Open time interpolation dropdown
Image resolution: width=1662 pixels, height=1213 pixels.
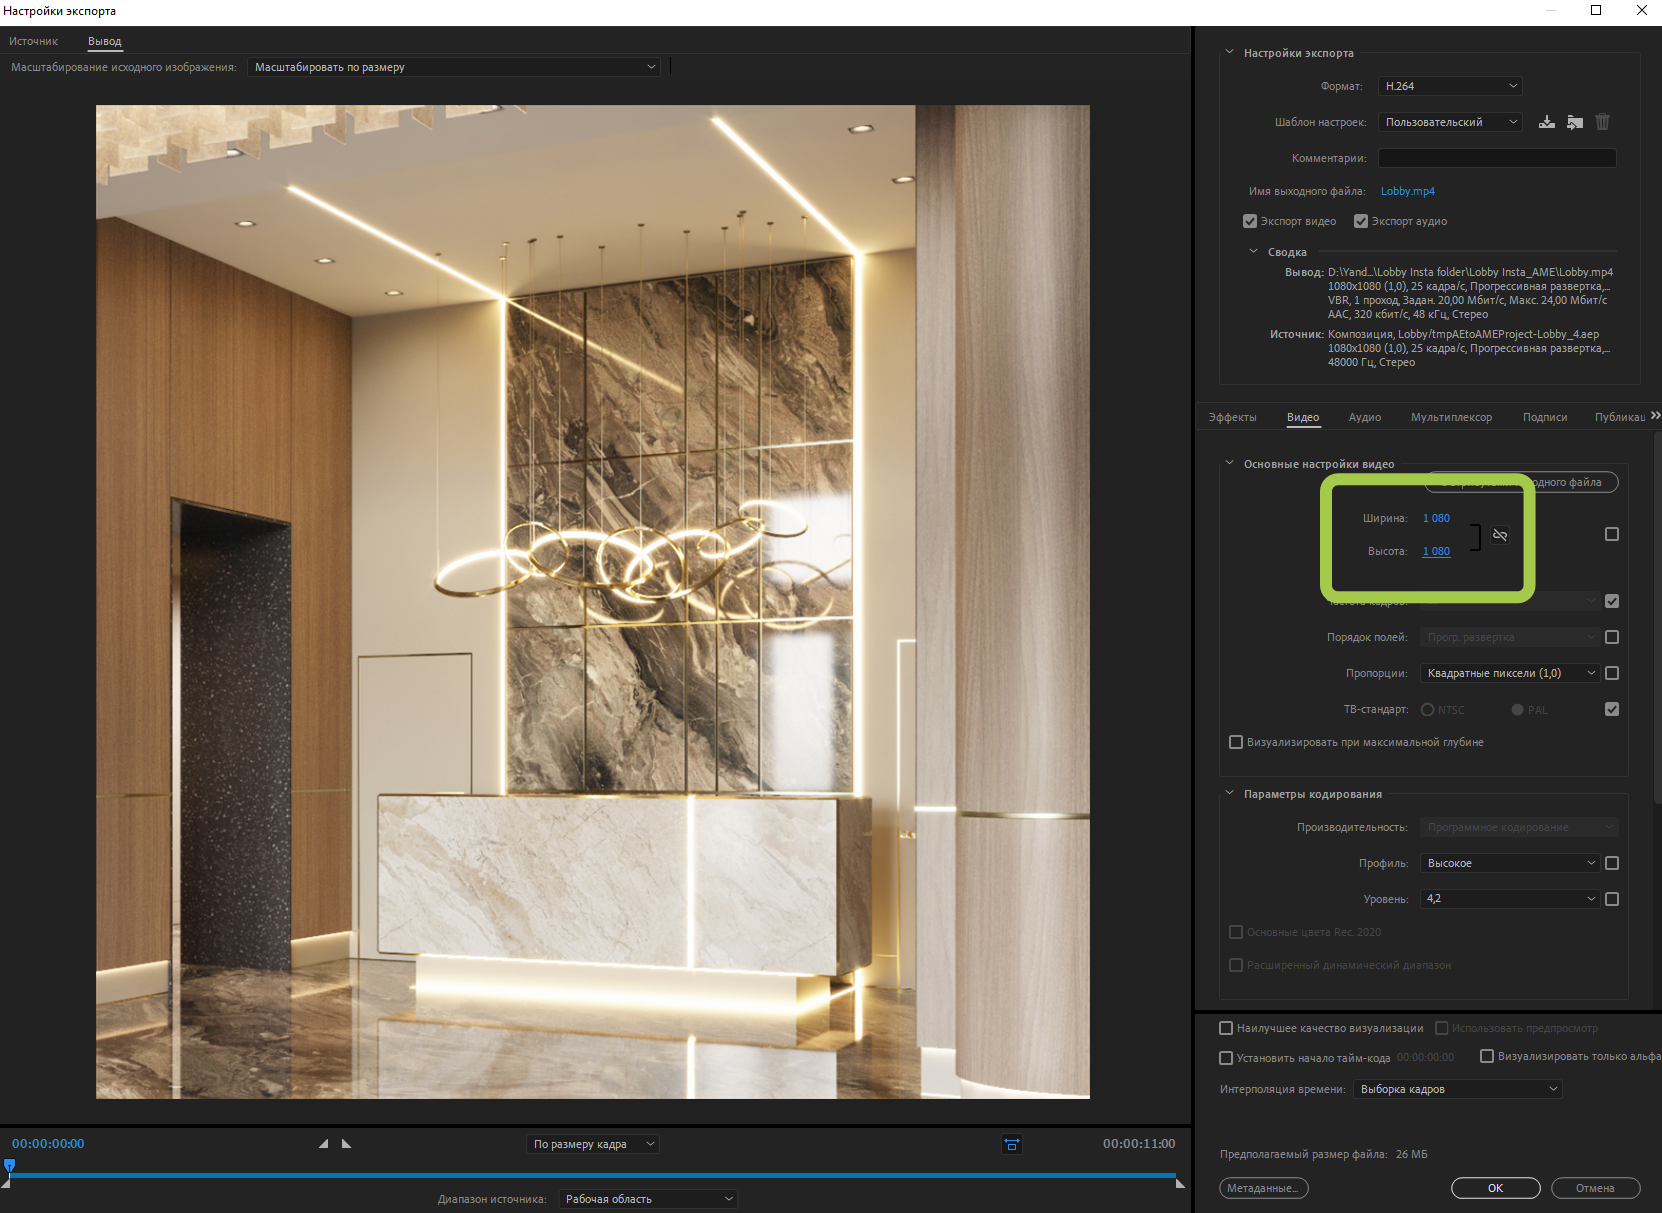(1458, 1089)
